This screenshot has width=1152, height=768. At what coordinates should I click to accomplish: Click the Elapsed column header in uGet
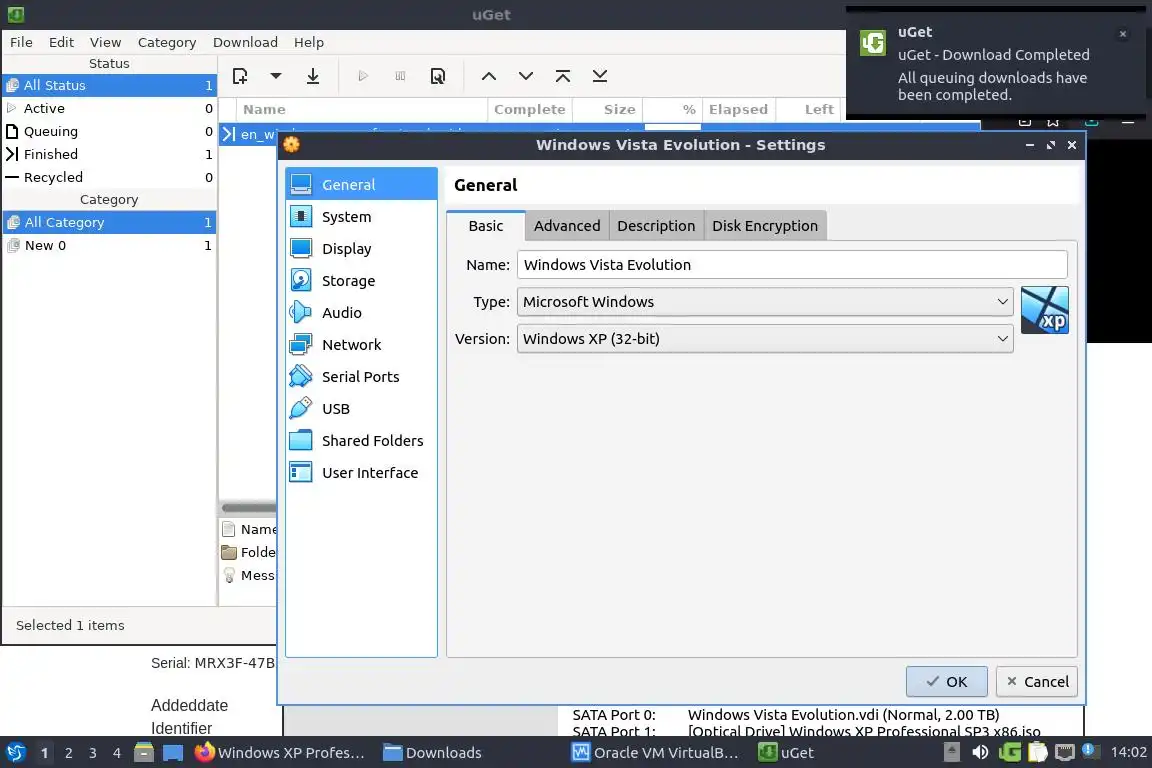click(738, 109)
